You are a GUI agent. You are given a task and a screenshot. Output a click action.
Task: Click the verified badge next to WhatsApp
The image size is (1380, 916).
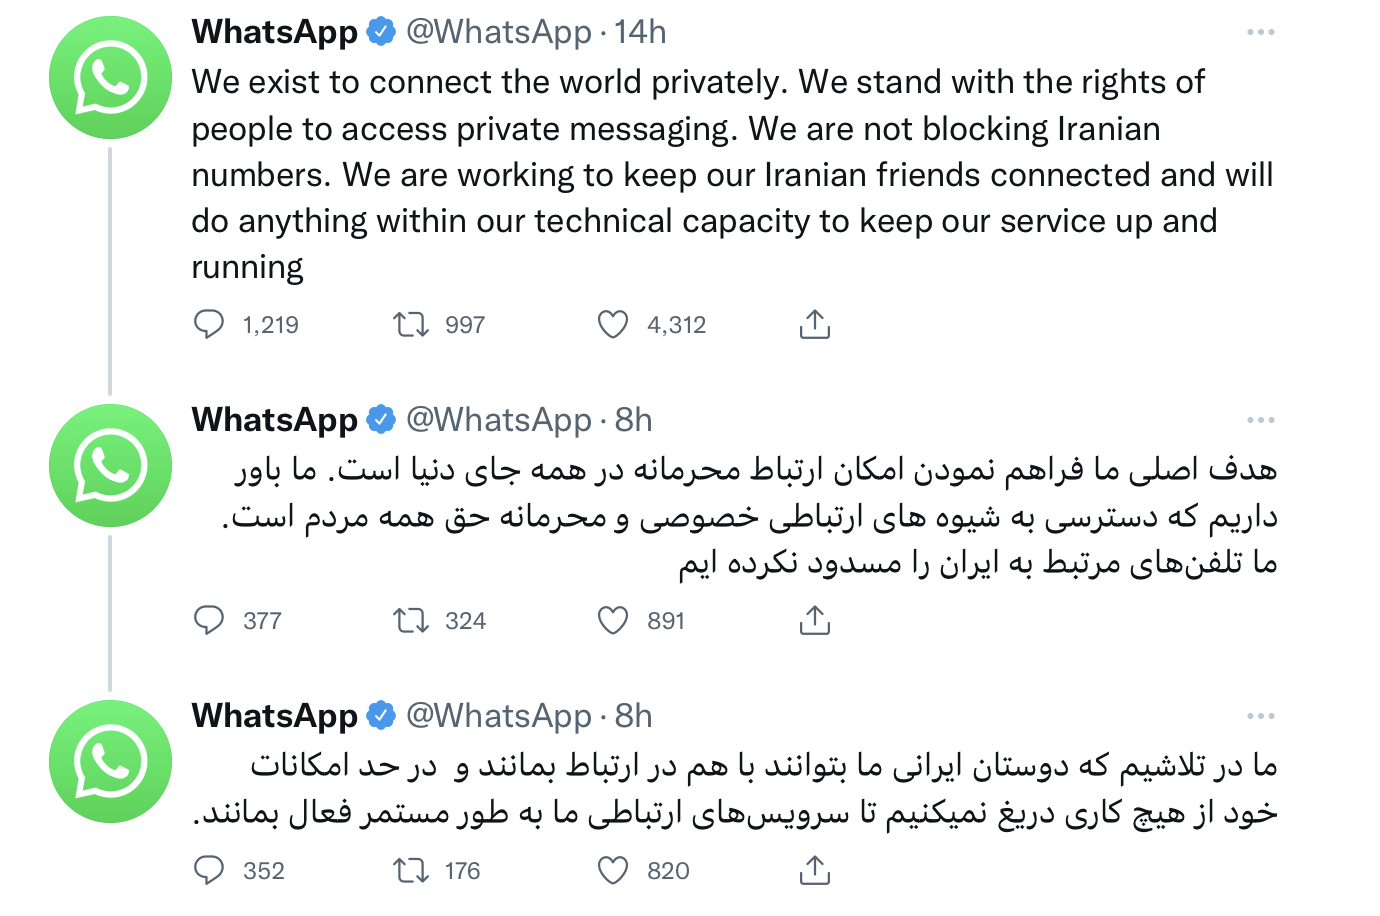pyautogui.click(x=379, y=31)
